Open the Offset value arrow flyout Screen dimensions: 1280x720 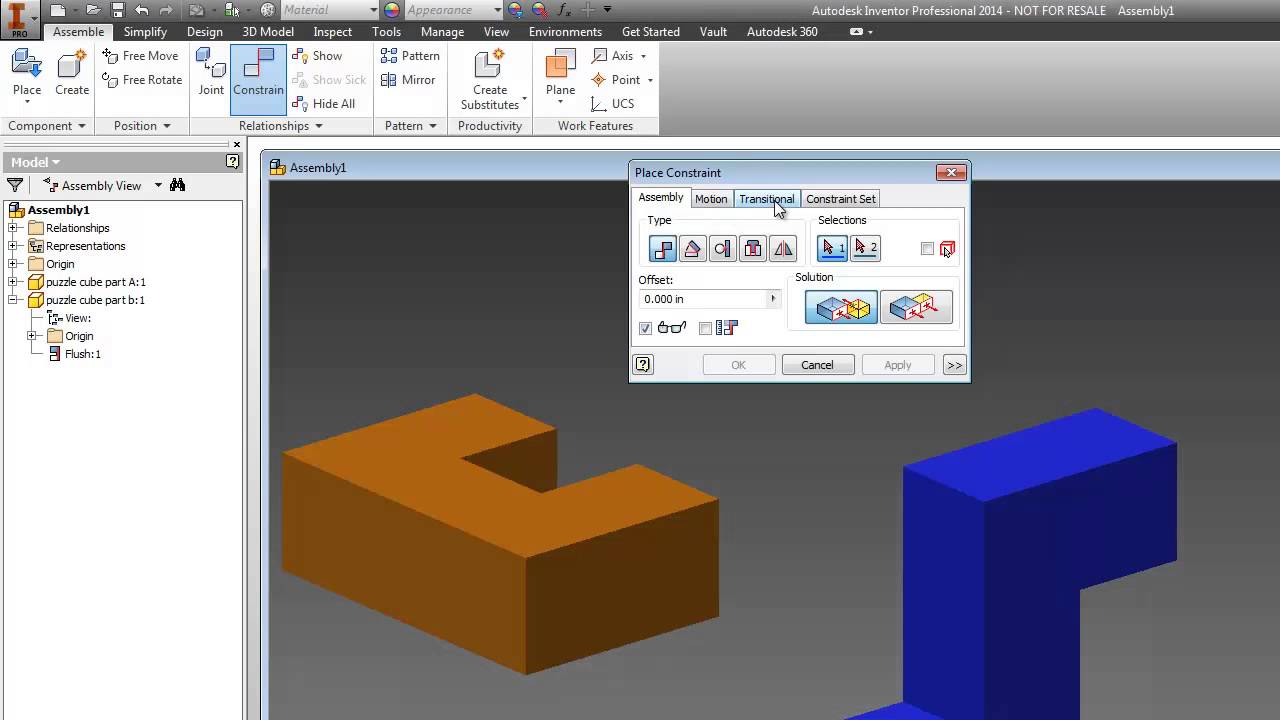coord(772,299)
